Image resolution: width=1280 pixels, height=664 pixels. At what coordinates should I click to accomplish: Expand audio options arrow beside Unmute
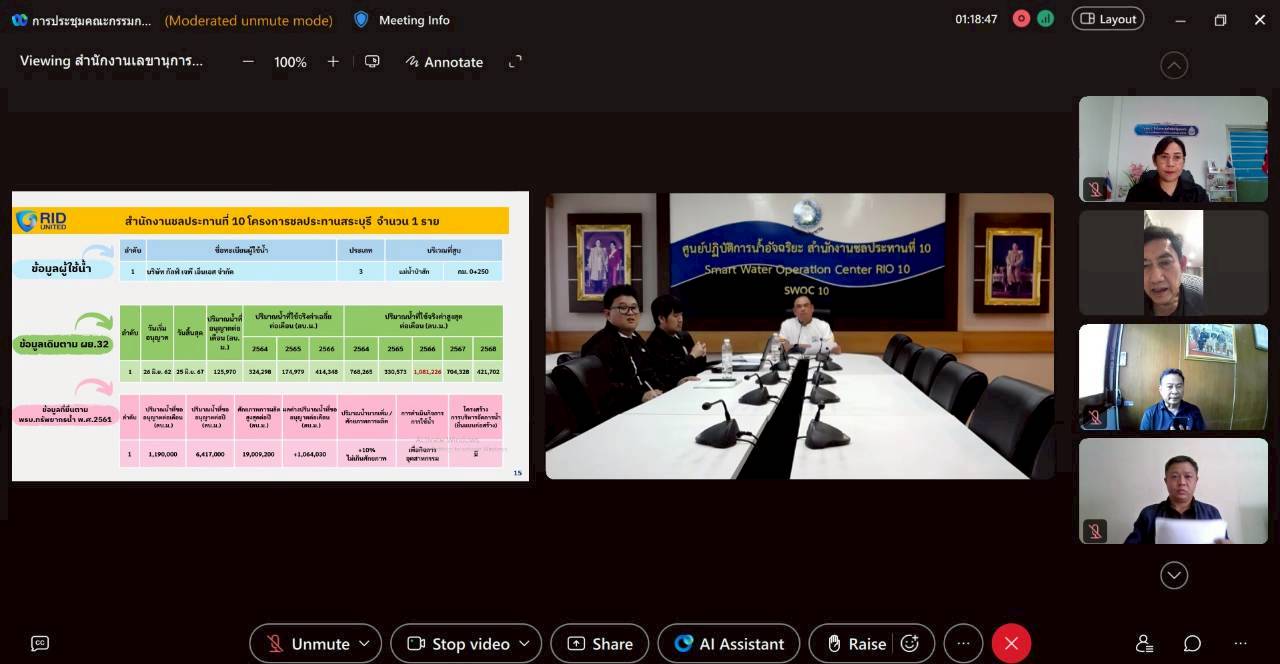click(x=365, y=644)
